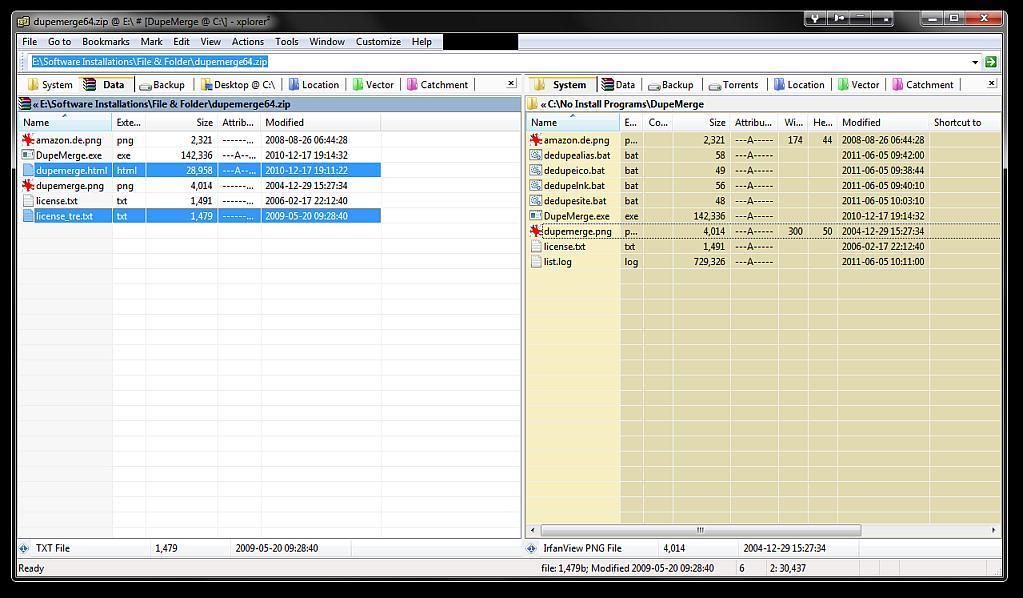1023x598 pixels.
Task: Switch to the Backup tab in left pane
Action: coord(162,85)
